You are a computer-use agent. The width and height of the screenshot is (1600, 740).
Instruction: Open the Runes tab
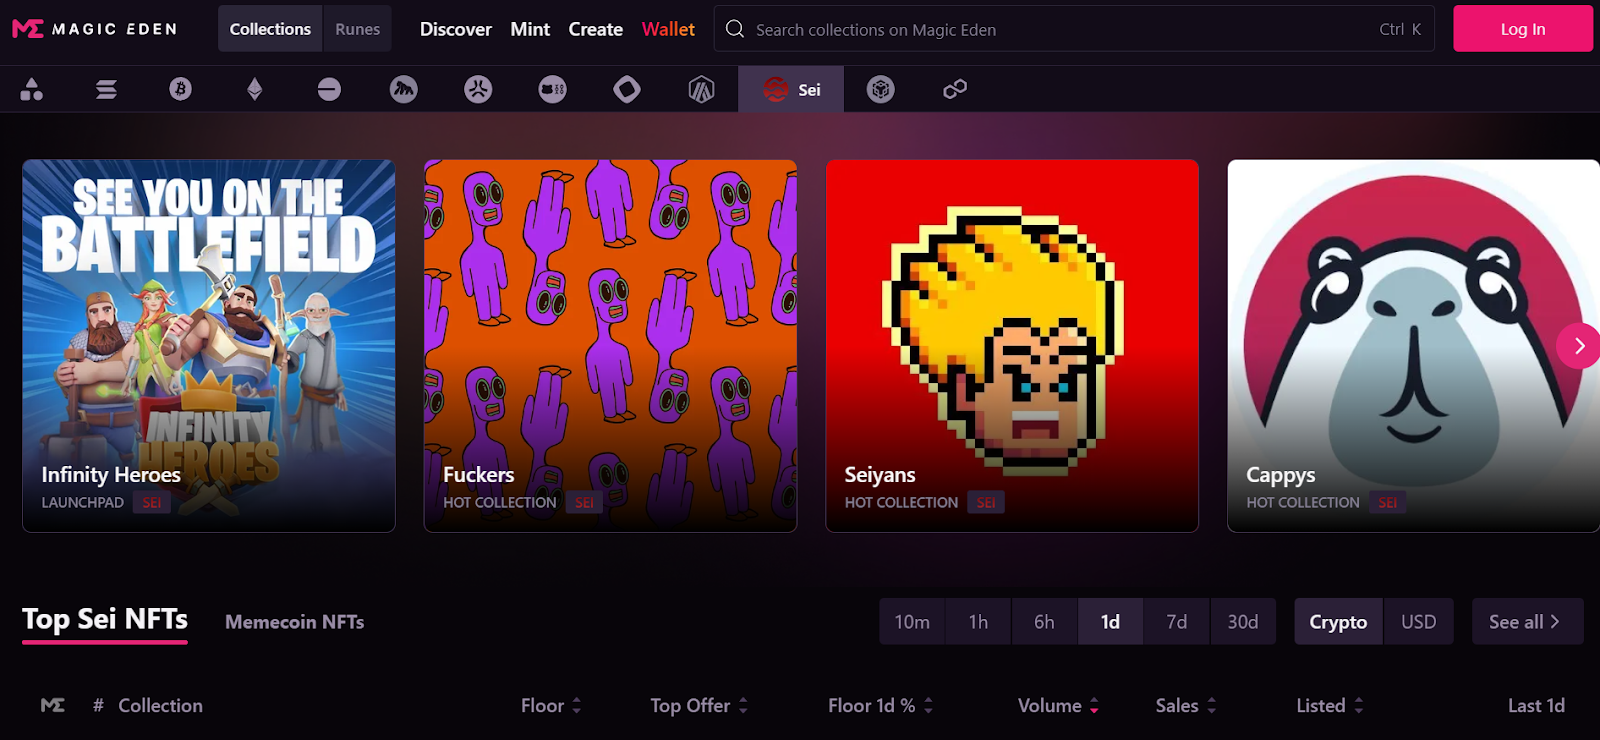click(357, 29)
